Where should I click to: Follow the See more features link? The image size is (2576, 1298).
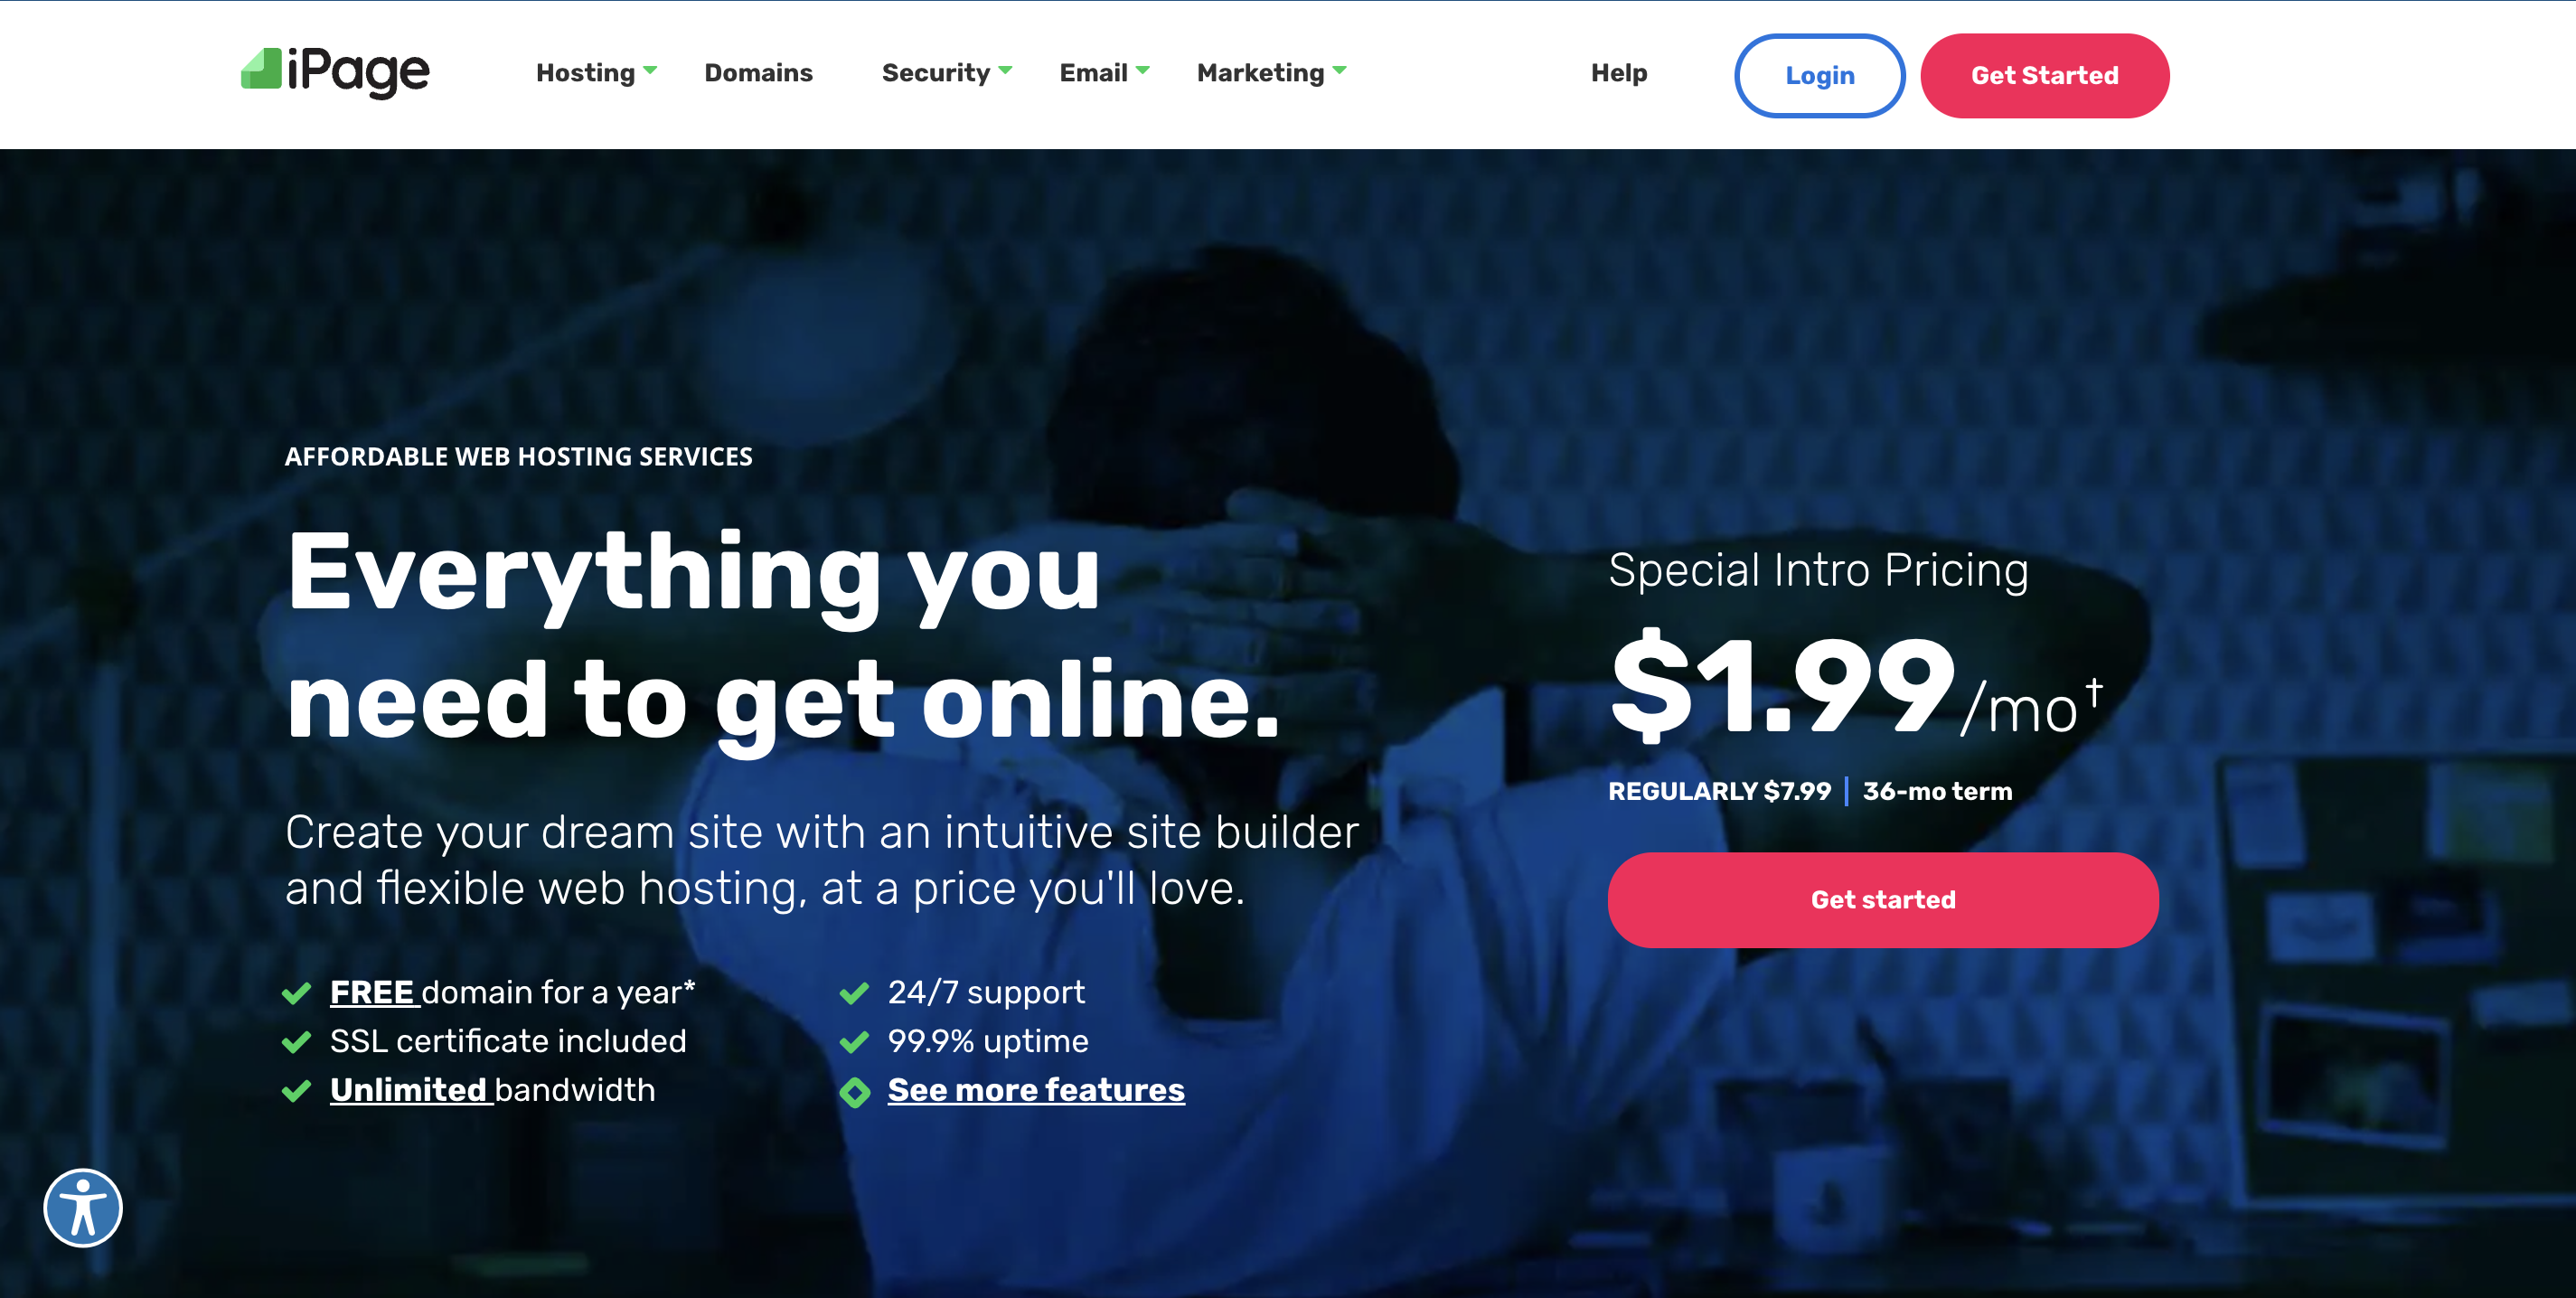coord(1036,1090)
